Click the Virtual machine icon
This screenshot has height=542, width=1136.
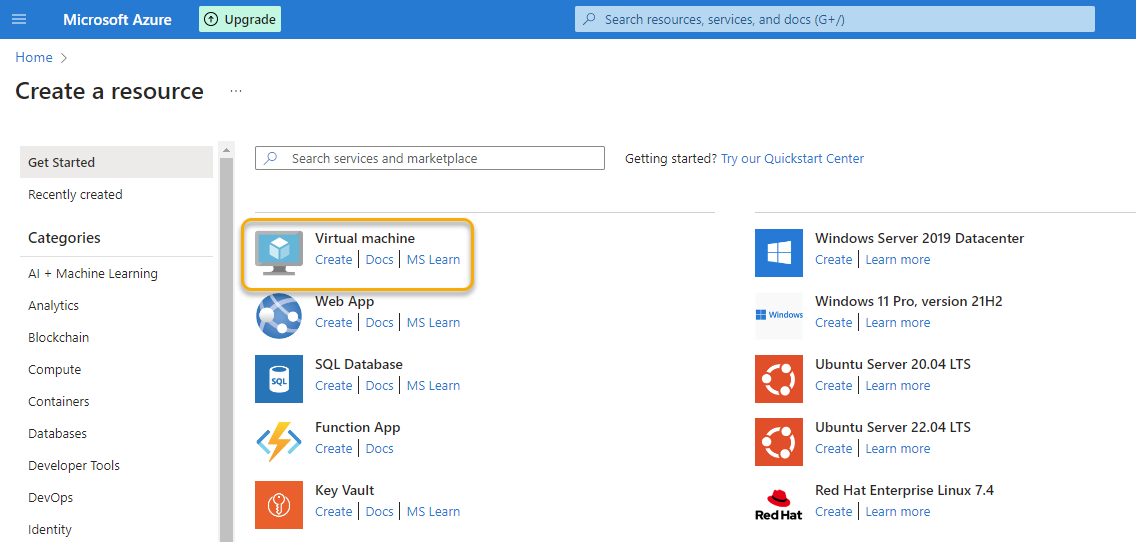pos(279,252)
